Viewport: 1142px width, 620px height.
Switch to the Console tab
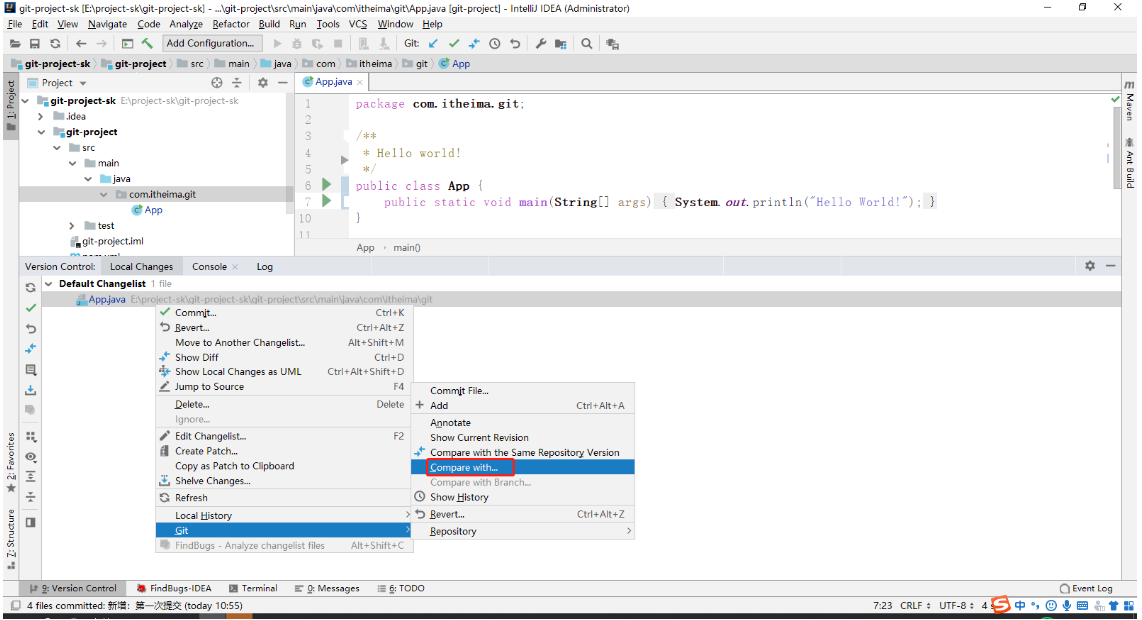[209, 267]
